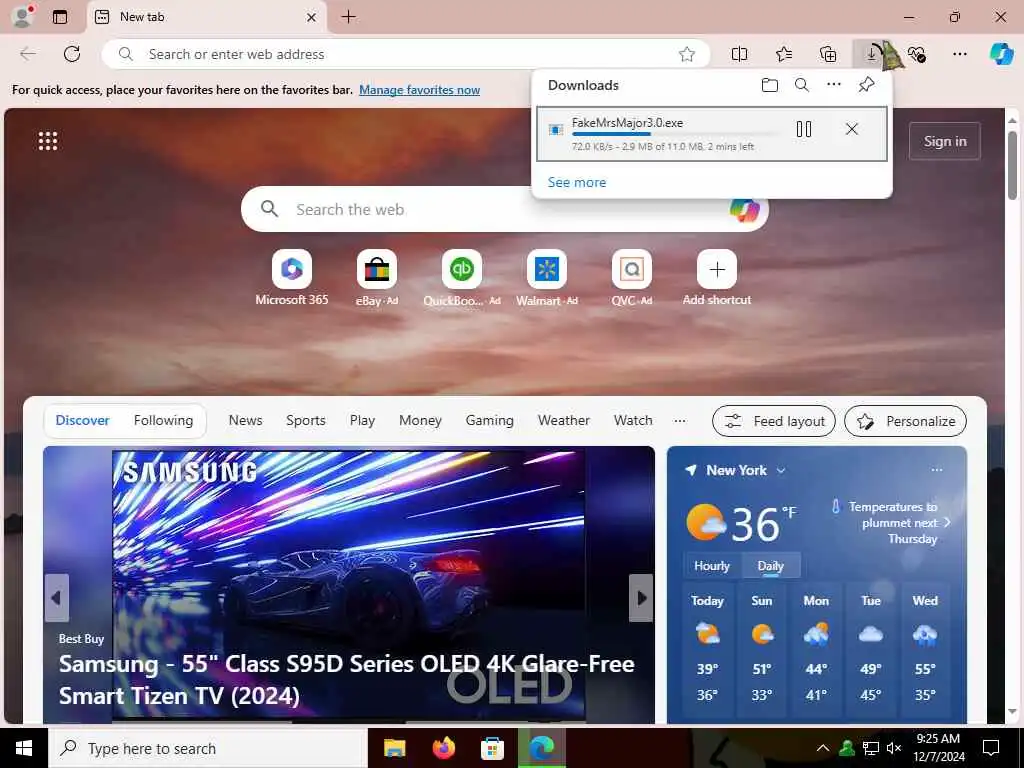The height and width of the screenshot is (768, 1024).
Task: Click Manage favorites now link
Action: (x=419, y=90)
